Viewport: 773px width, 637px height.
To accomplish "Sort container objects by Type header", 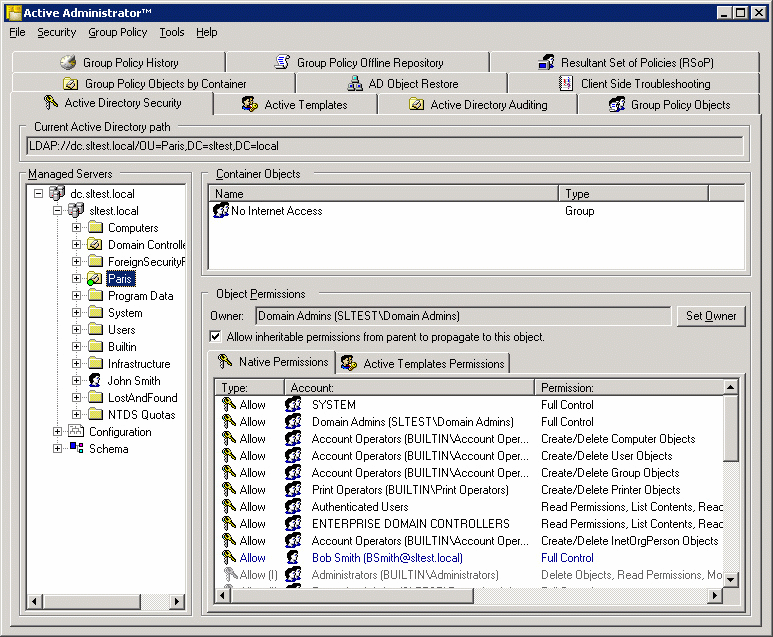I will (x=633, y=194).
